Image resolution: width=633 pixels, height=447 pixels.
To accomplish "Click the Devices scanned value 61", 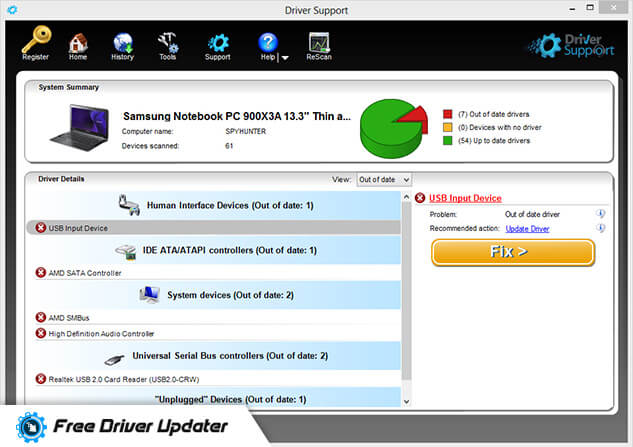I will pos(229,146).
